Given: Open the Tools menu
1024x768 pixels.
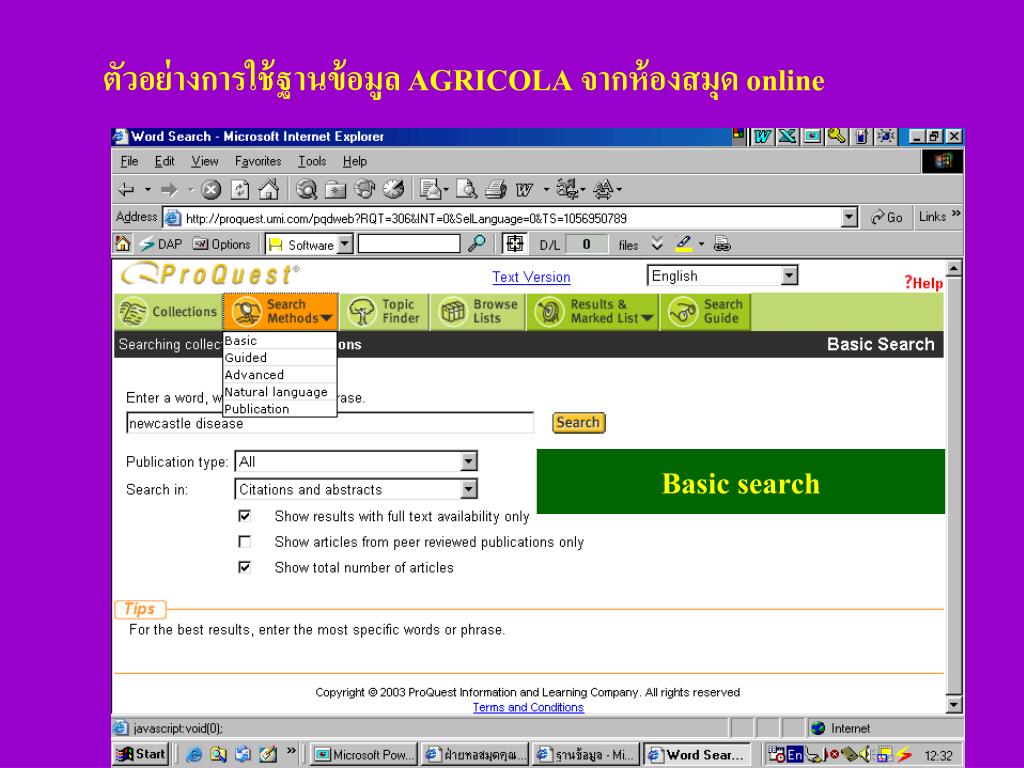Looking at the screenshot, I should pyautogui.click(x=312, y=161).
